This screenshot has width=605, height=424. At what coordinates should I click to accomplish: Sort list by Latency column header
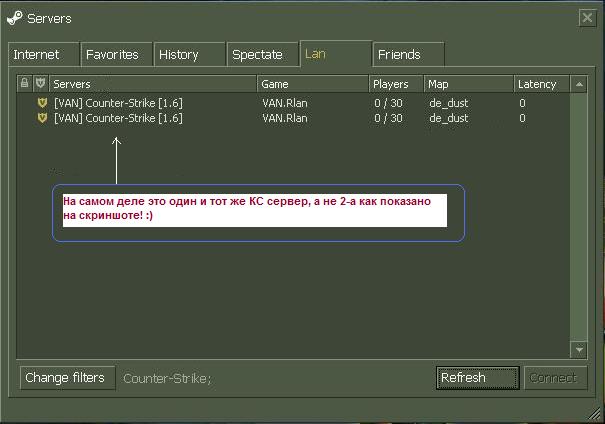coord(542,84)
